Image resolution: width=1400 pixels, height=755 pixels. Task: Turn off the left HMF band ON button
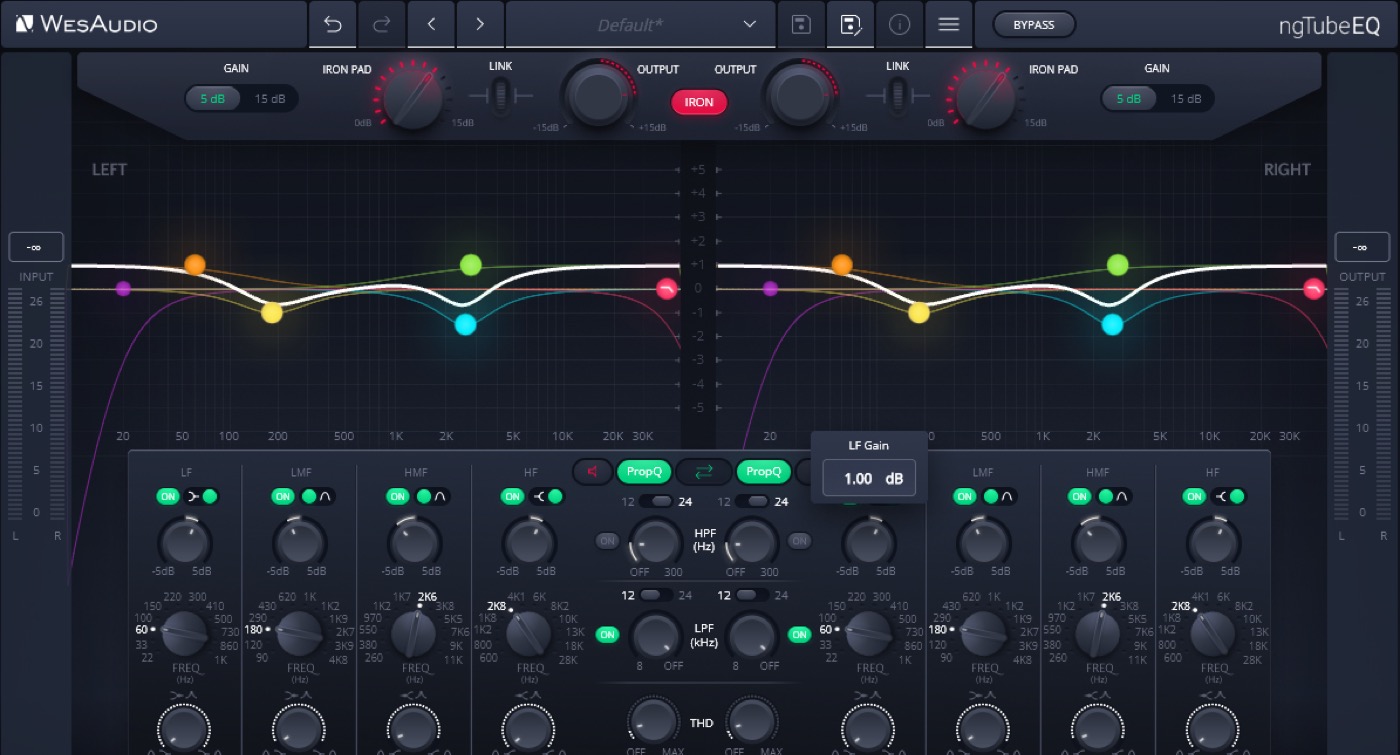pos(398,496)
